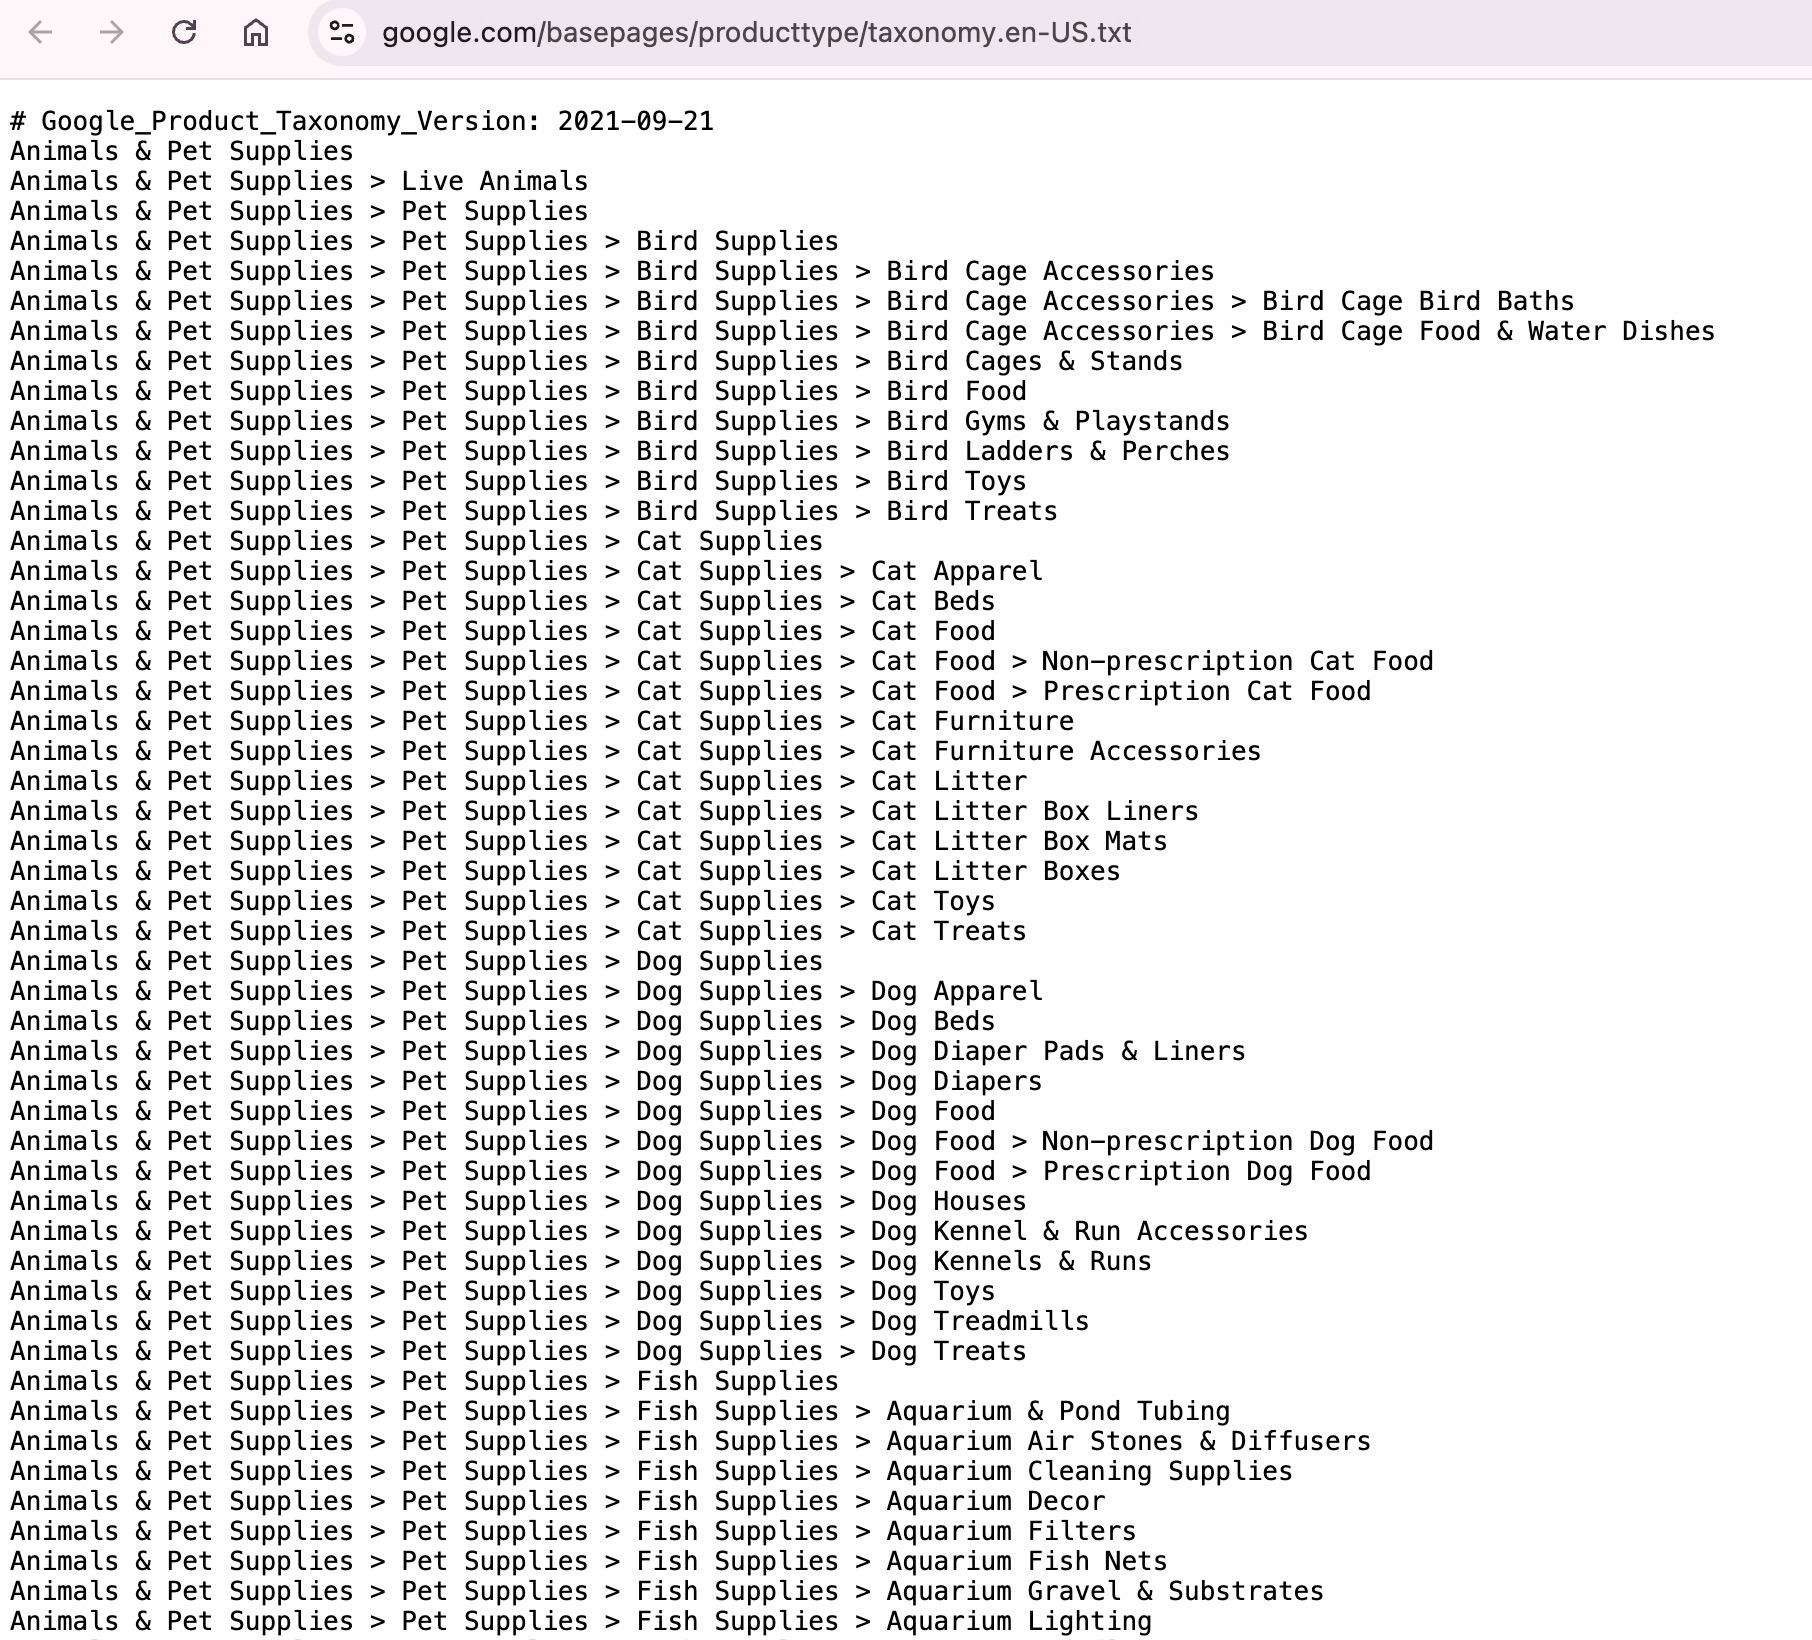Click the 'Bird Treats' line
Image resolution: width=1812 pixels, height=1640 pixels.
click(x=534, y=511)
